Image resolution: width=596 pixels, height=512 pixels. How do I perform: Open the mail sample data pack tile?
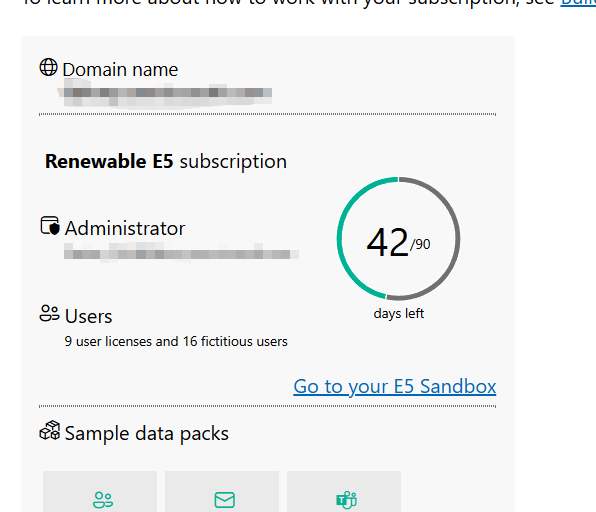pos(222,491)
